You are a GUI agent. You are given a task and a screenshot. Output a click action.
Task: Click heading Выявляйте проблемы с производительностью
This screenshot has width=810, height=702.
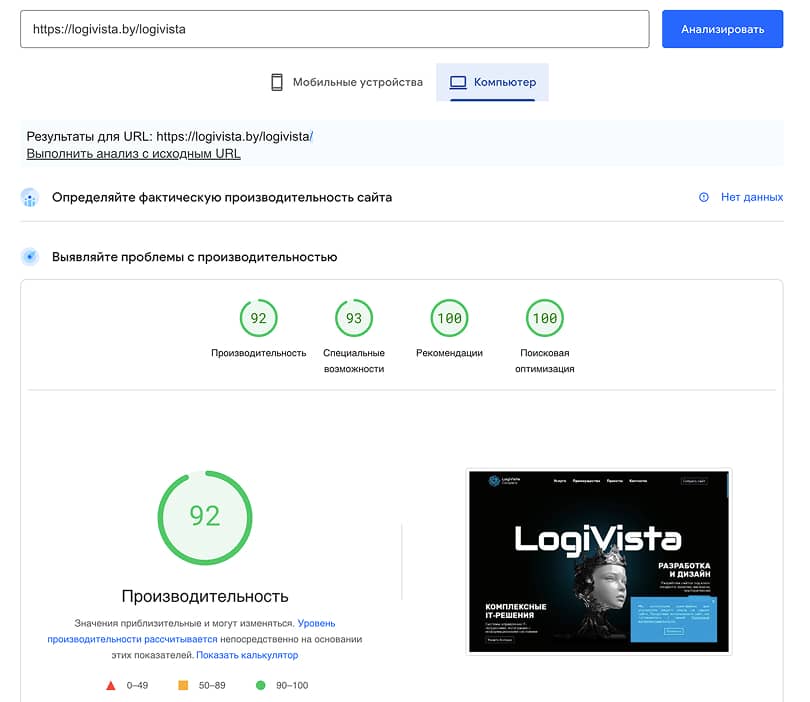pos(194,257)
